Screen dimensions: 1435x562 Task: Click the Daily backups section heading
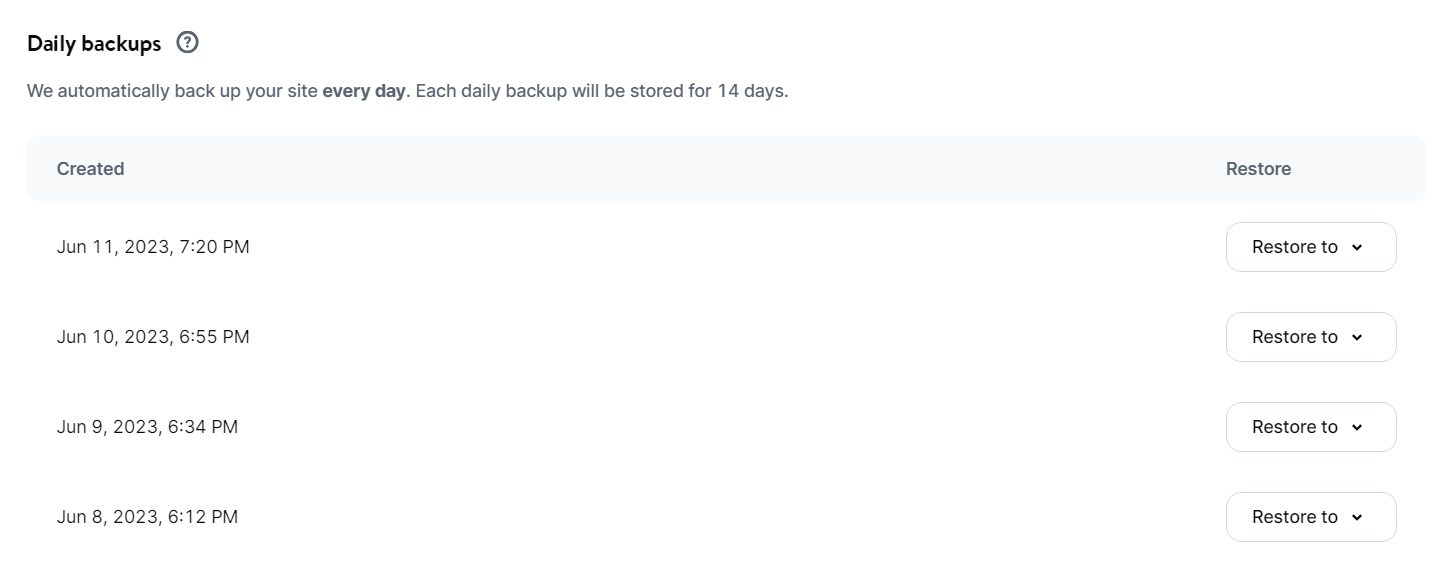(x=94, y=44)
